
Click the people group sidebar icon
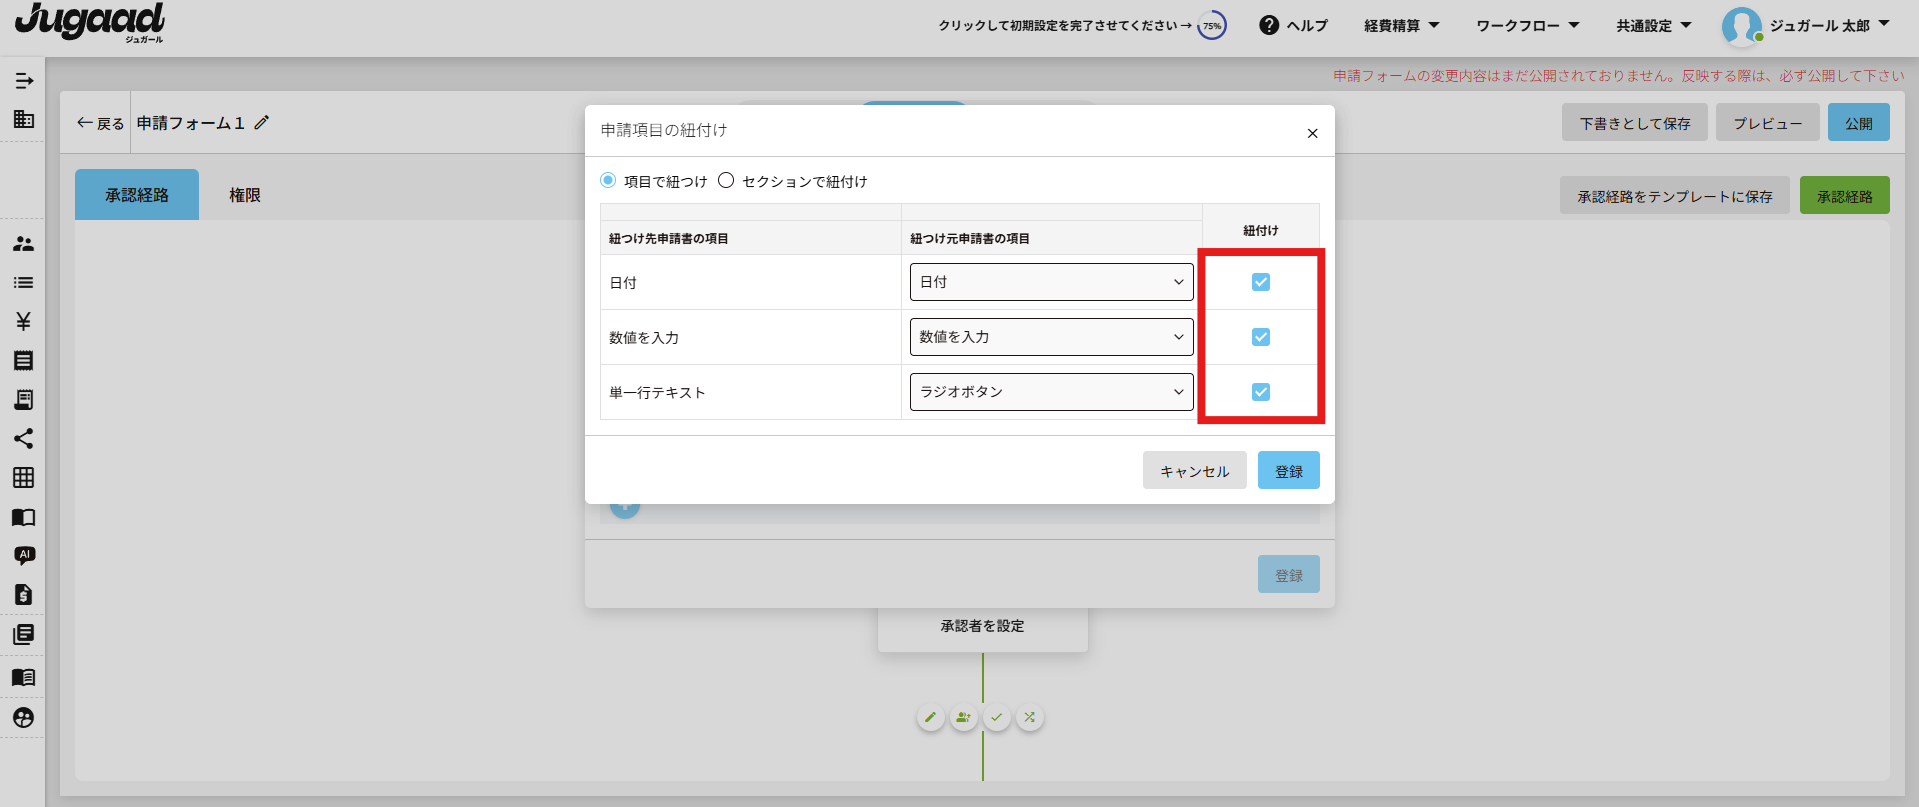[23, 244]
